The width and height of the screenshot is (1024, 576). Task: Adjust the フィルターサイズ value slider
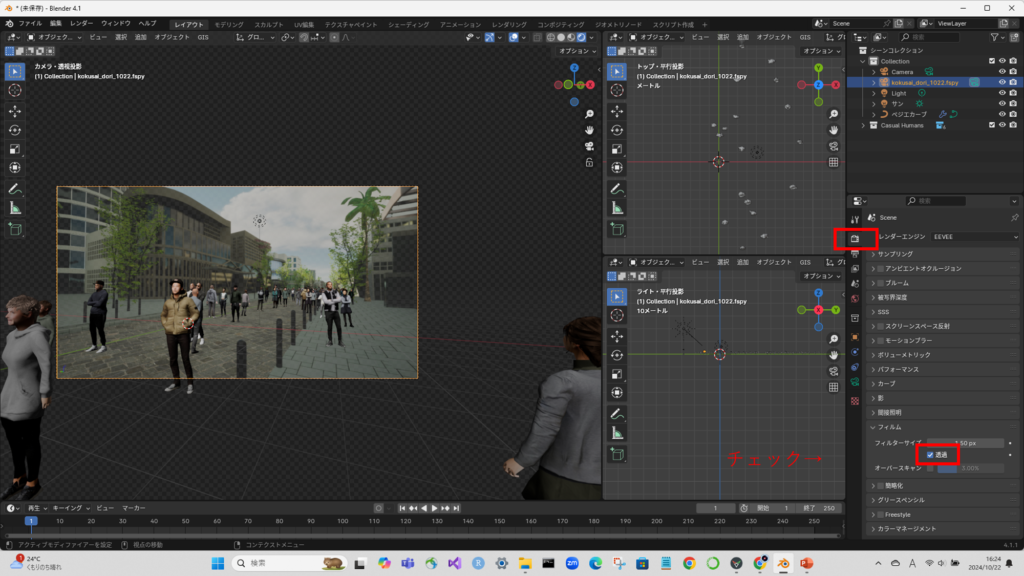965,441
